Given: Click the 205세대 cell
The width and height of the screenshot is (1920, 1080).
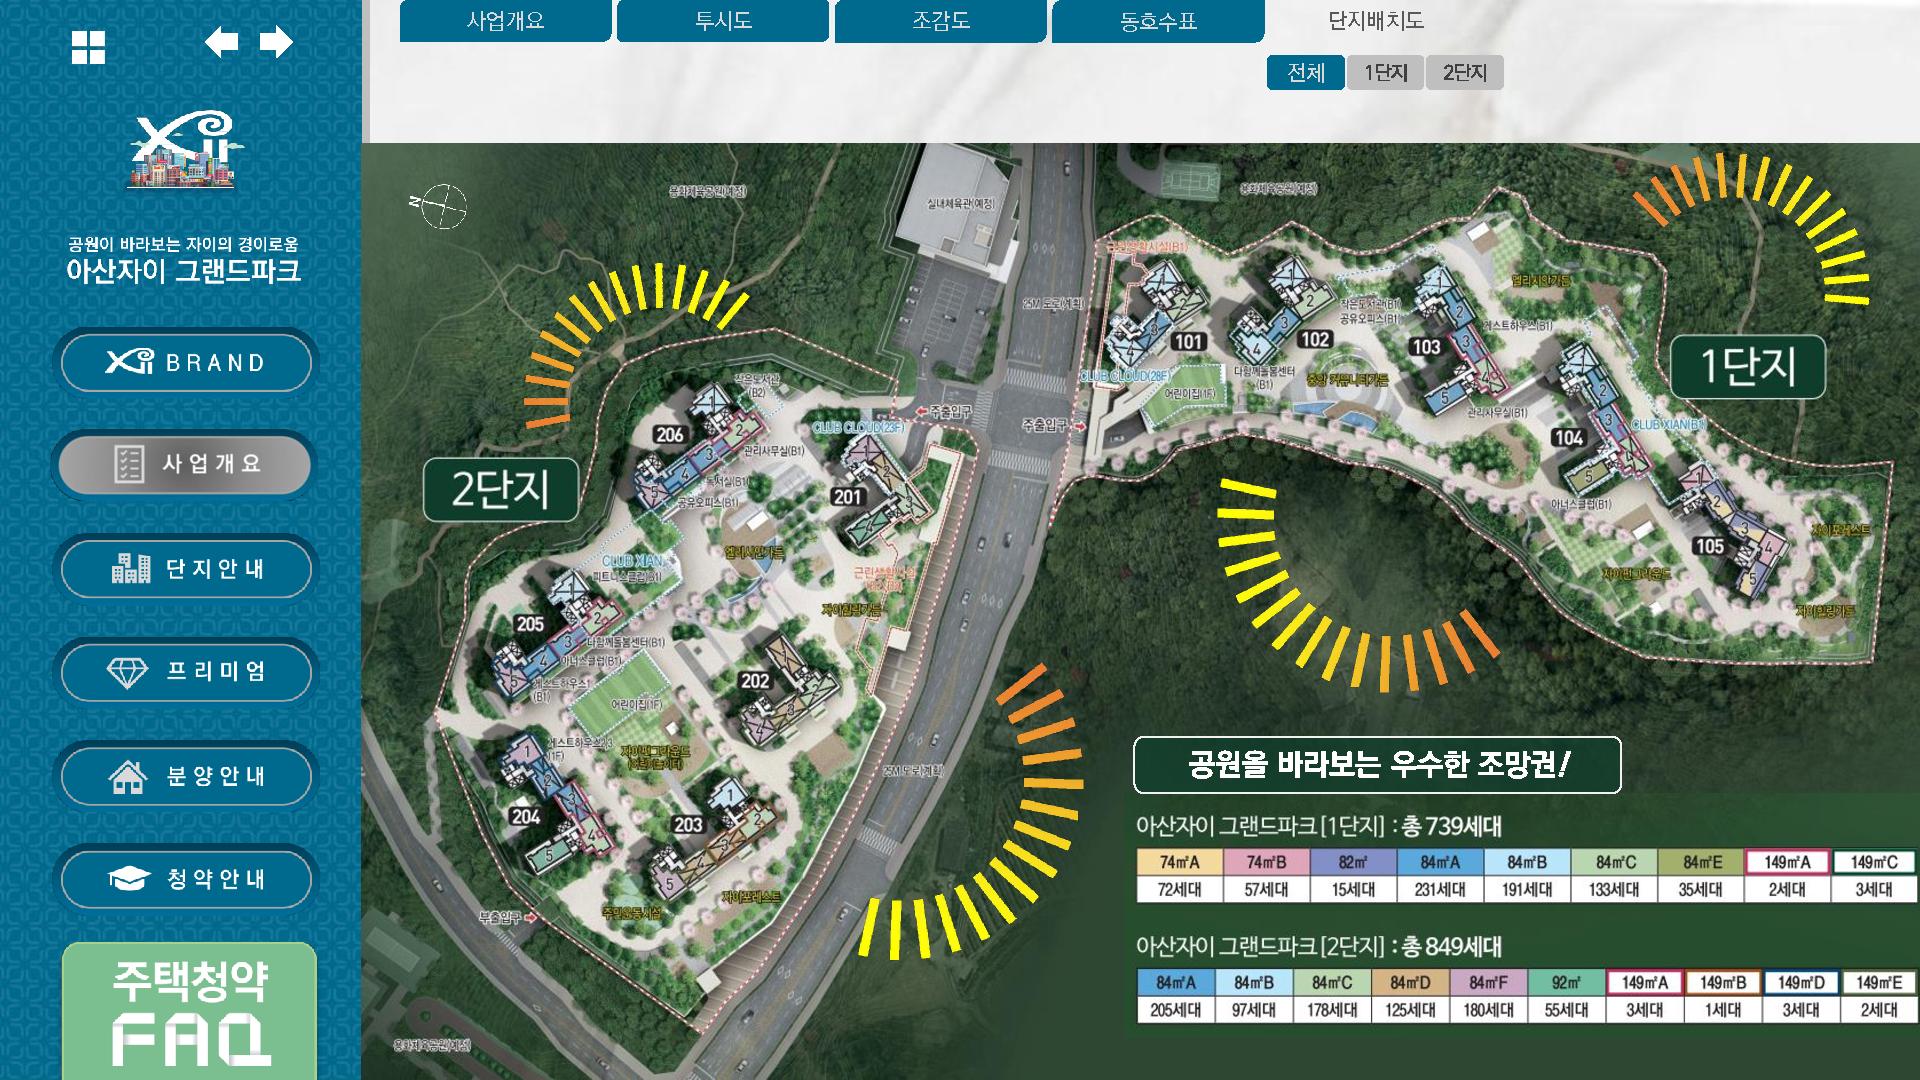Looking at the screenshot, I should (x=1176, y=1010).
